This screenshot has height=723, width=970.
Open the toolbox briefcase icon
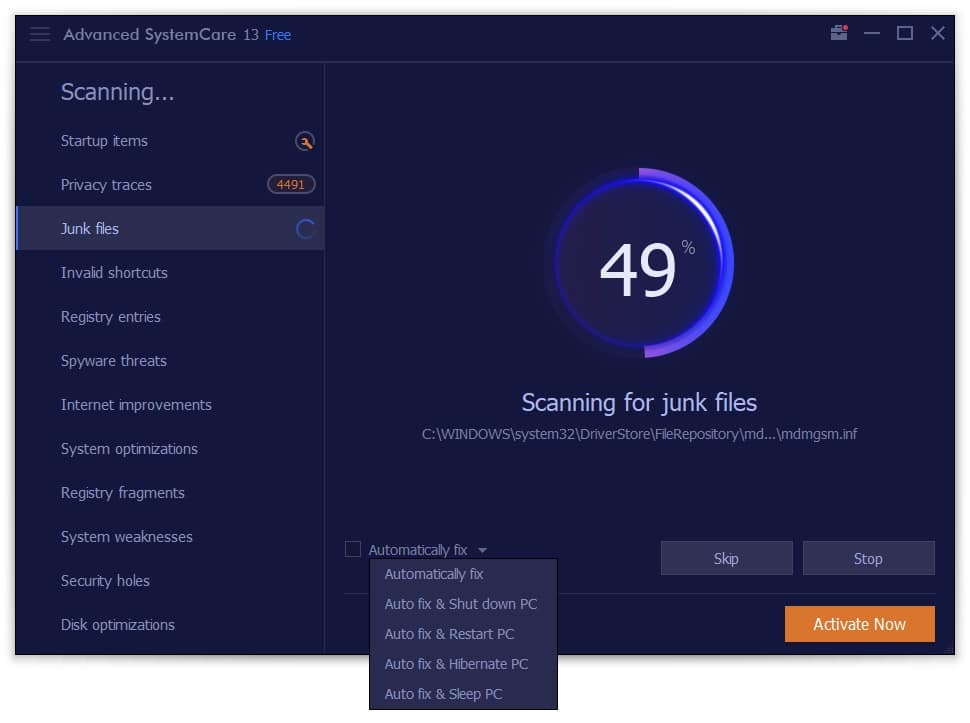pos(839,33)
